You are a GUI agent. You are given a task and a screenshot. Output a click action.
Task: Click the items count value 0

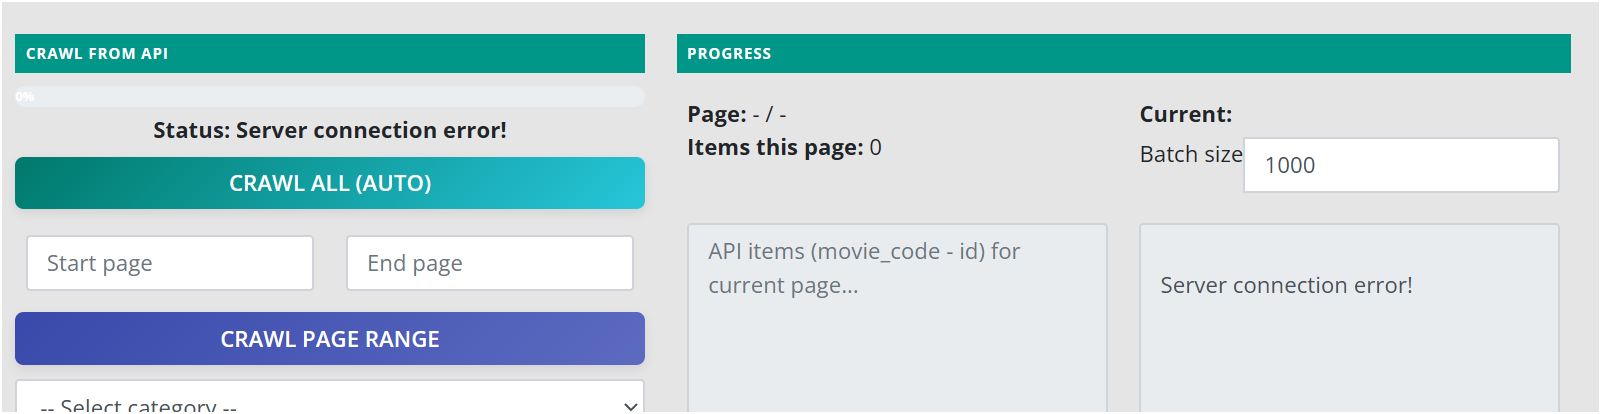[x=876, y=147]
